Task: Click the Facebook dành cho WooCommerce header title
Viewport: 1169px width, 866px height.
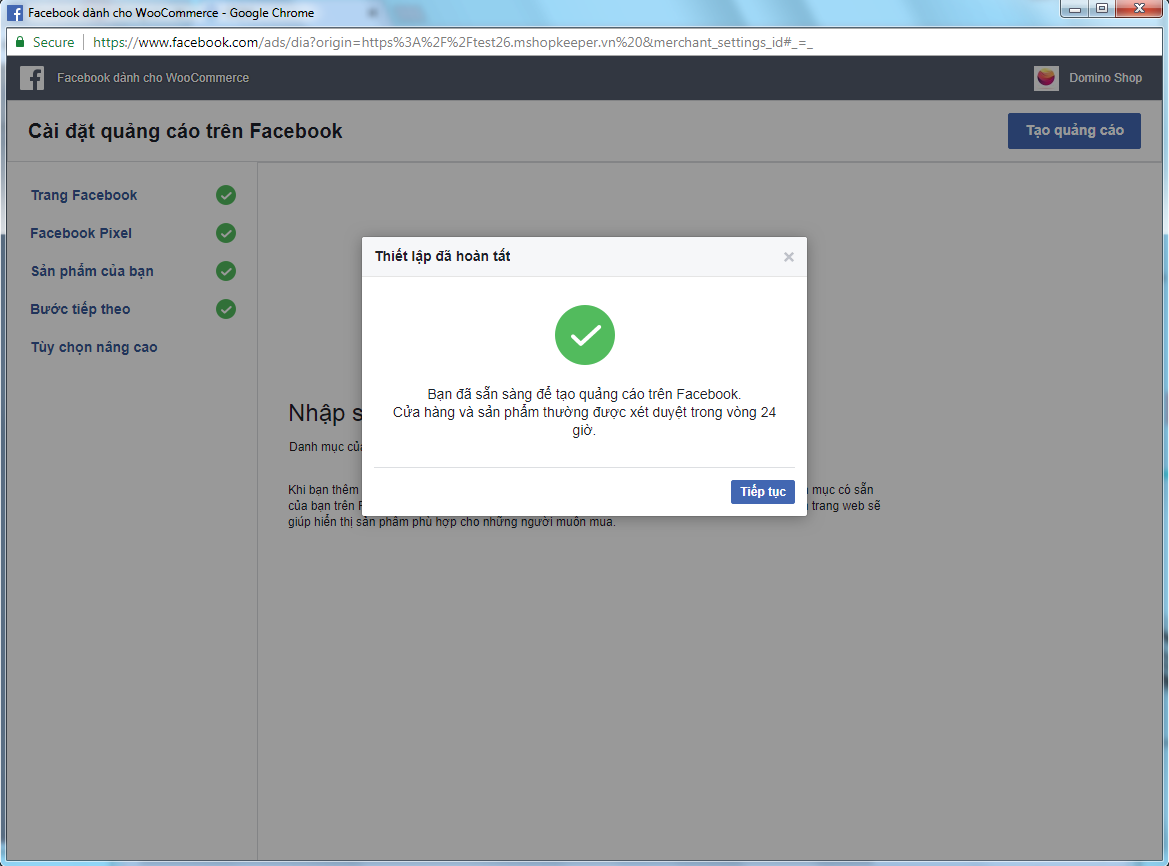Action: point(153,78)
